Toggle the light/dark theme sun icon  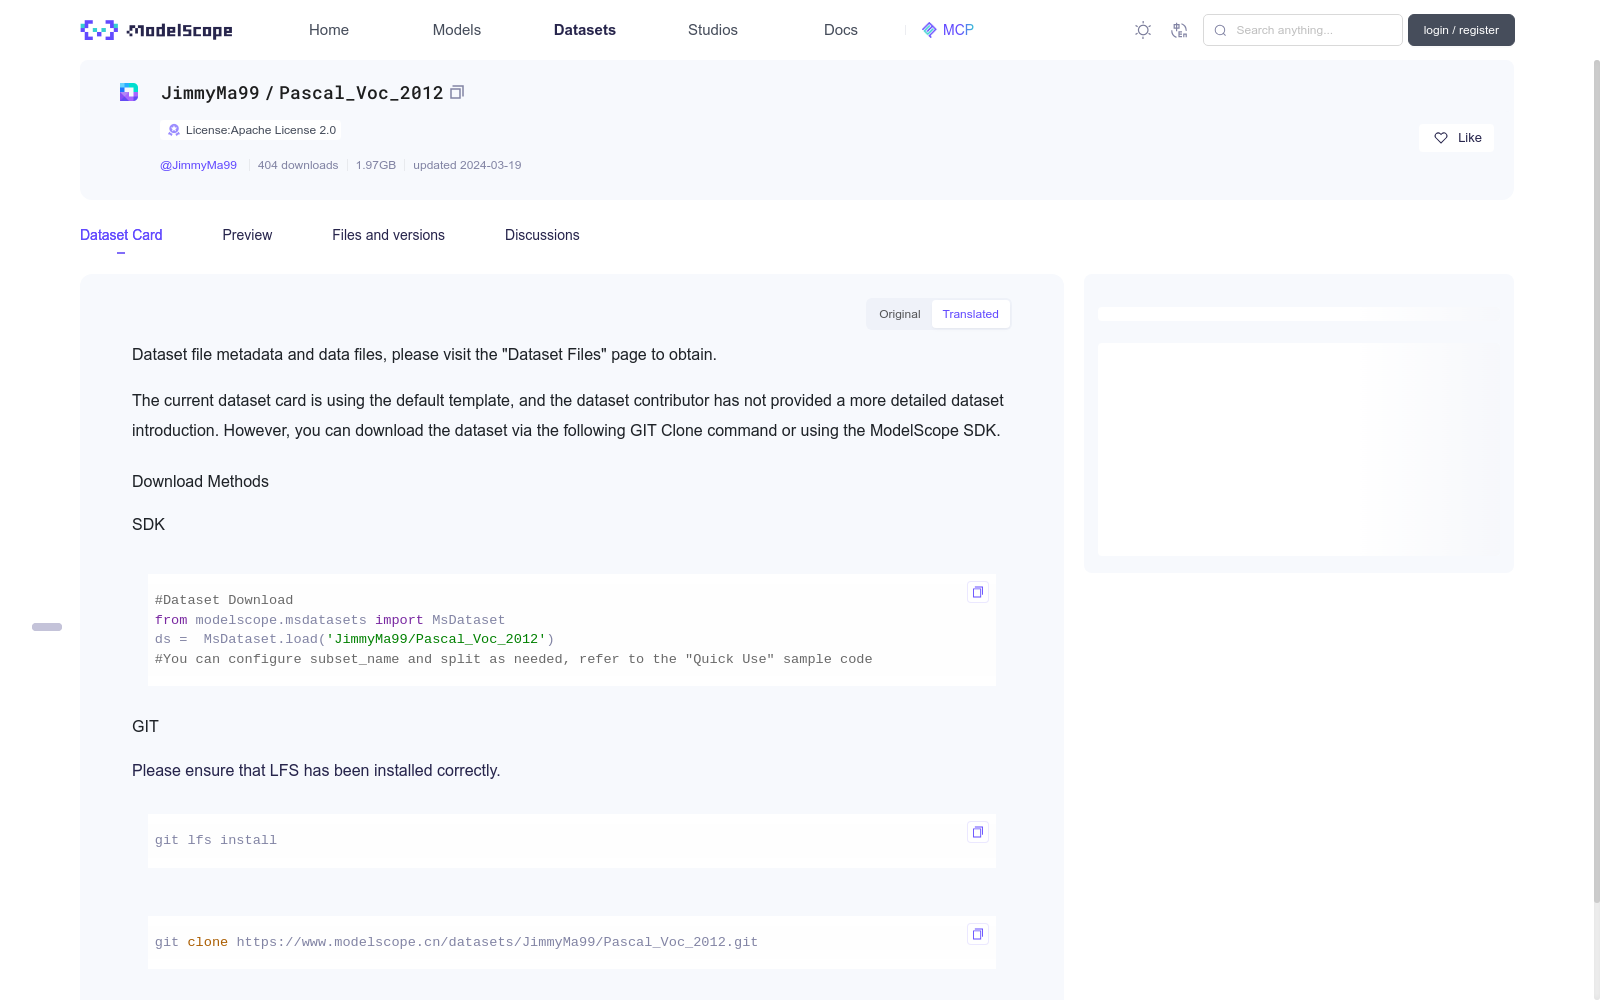1143,30
